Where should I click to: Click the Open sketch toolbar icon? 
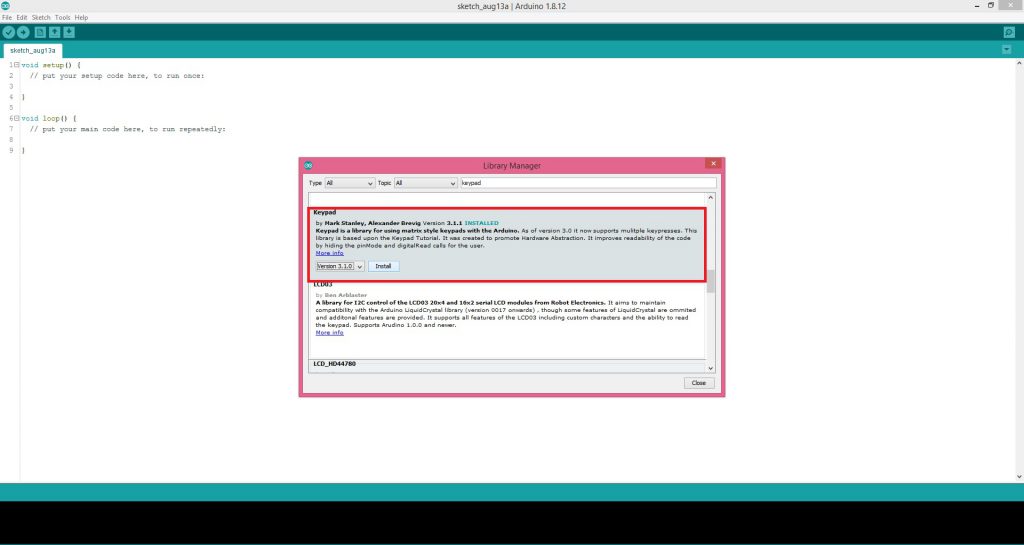pyautogui.click(x=55, y=32)
